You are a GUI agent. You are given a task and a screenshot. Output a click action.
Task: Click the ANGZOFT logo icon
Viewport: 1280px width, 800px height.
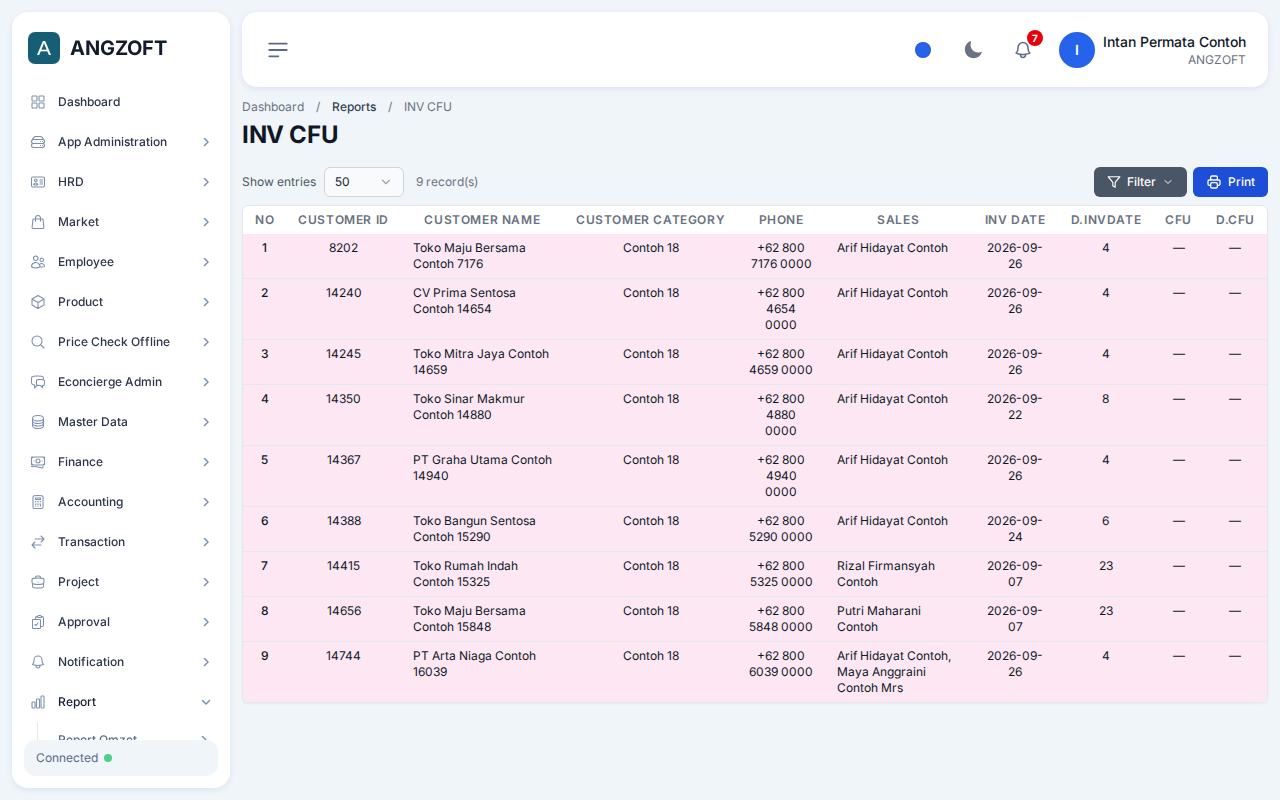click(x=44, y=48)
